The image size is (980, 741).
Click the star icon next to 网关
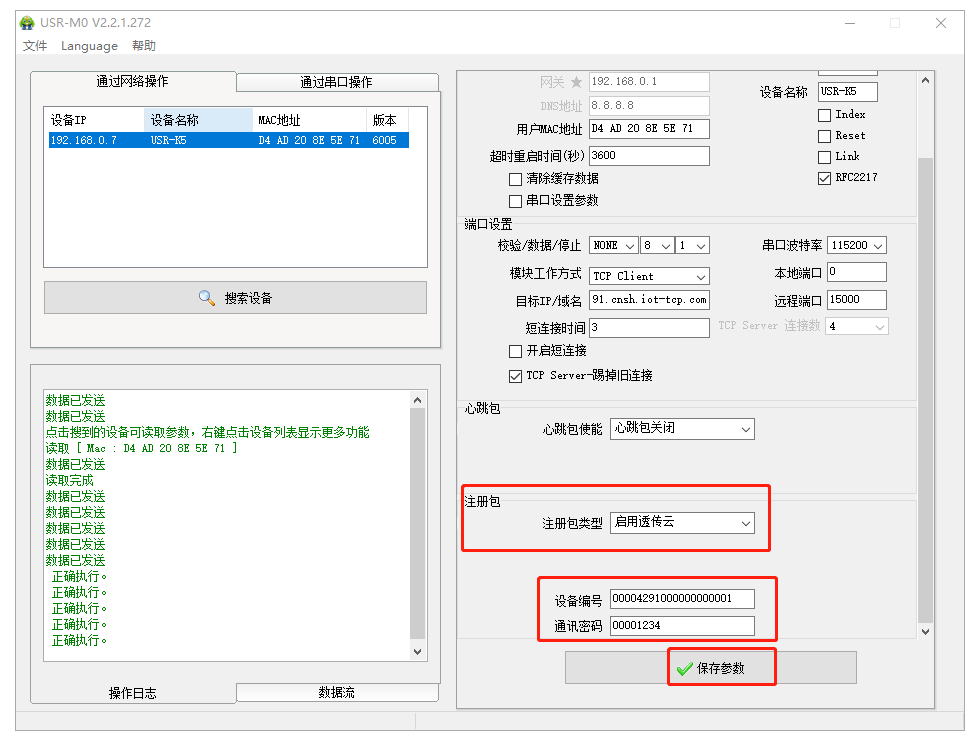[576, 82]
